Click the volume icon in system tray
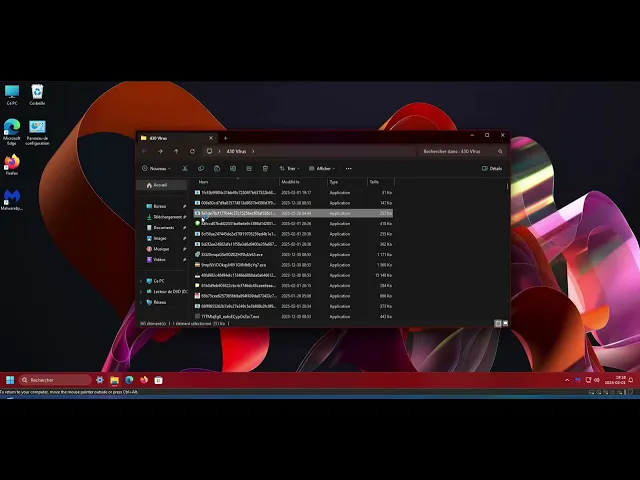Screen dimensions: 640x480 (x=597, y=380)
